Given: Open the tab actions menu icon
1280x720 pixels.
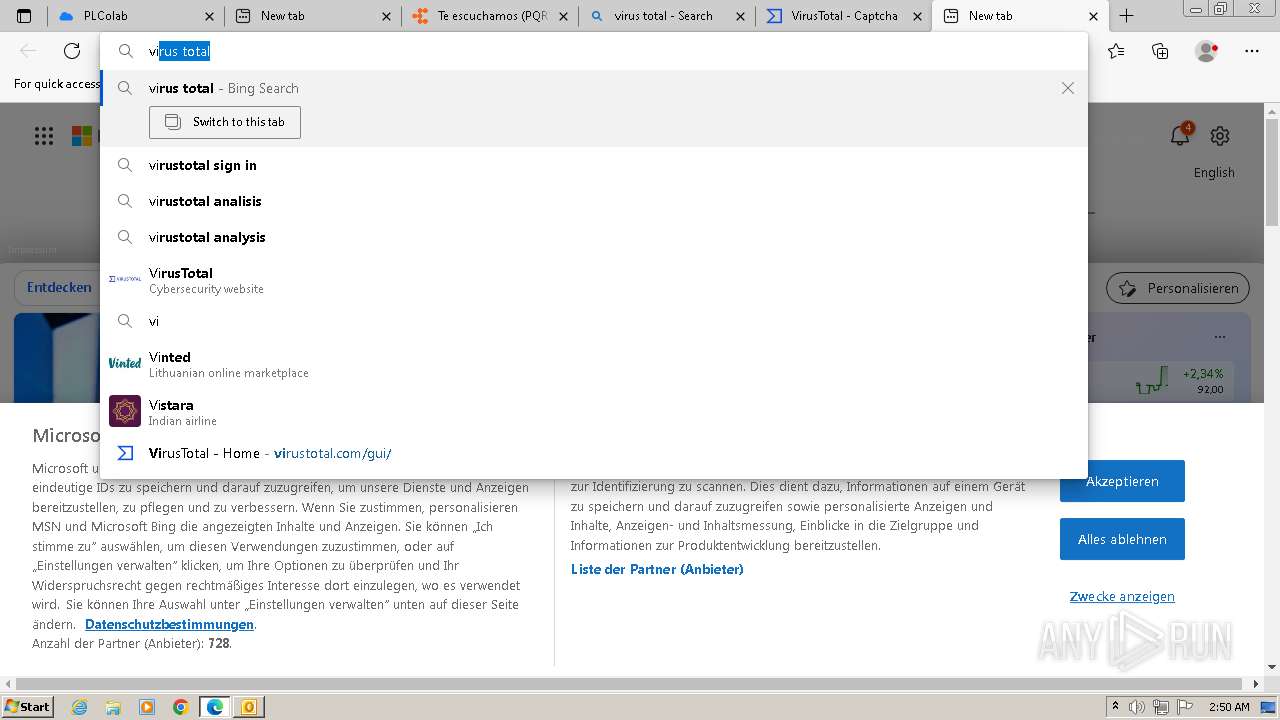Looking at the screenshot, I should point(24,16).
